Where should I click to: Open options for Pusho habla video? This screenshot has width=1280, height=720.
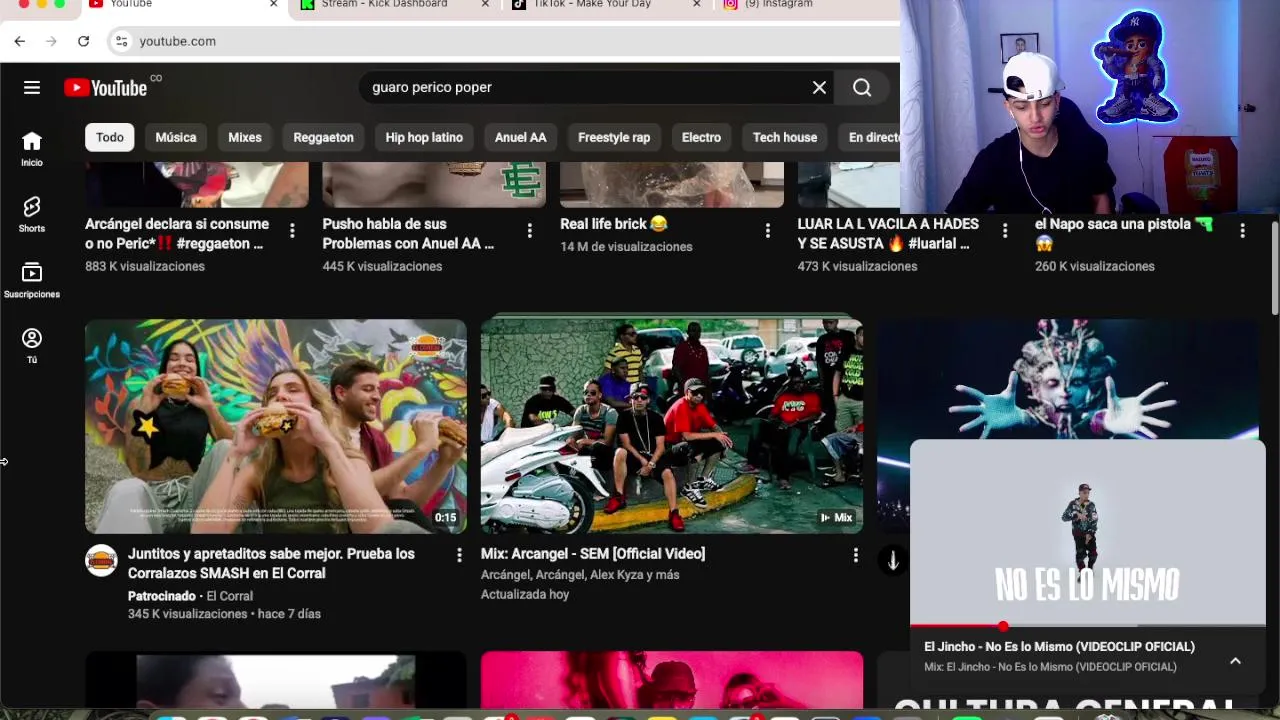click(x=529, y=231)
